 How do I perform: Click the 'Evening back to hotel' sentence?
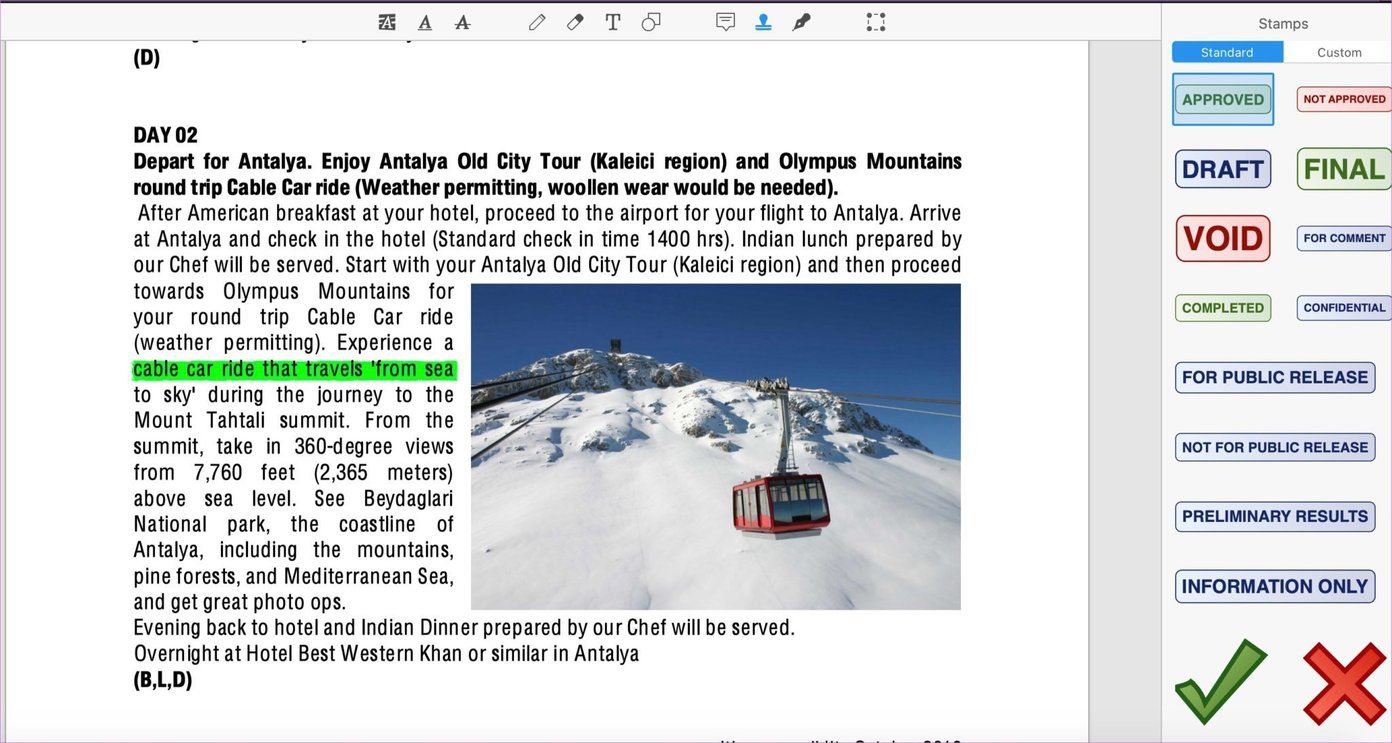[x=464, y=628]
